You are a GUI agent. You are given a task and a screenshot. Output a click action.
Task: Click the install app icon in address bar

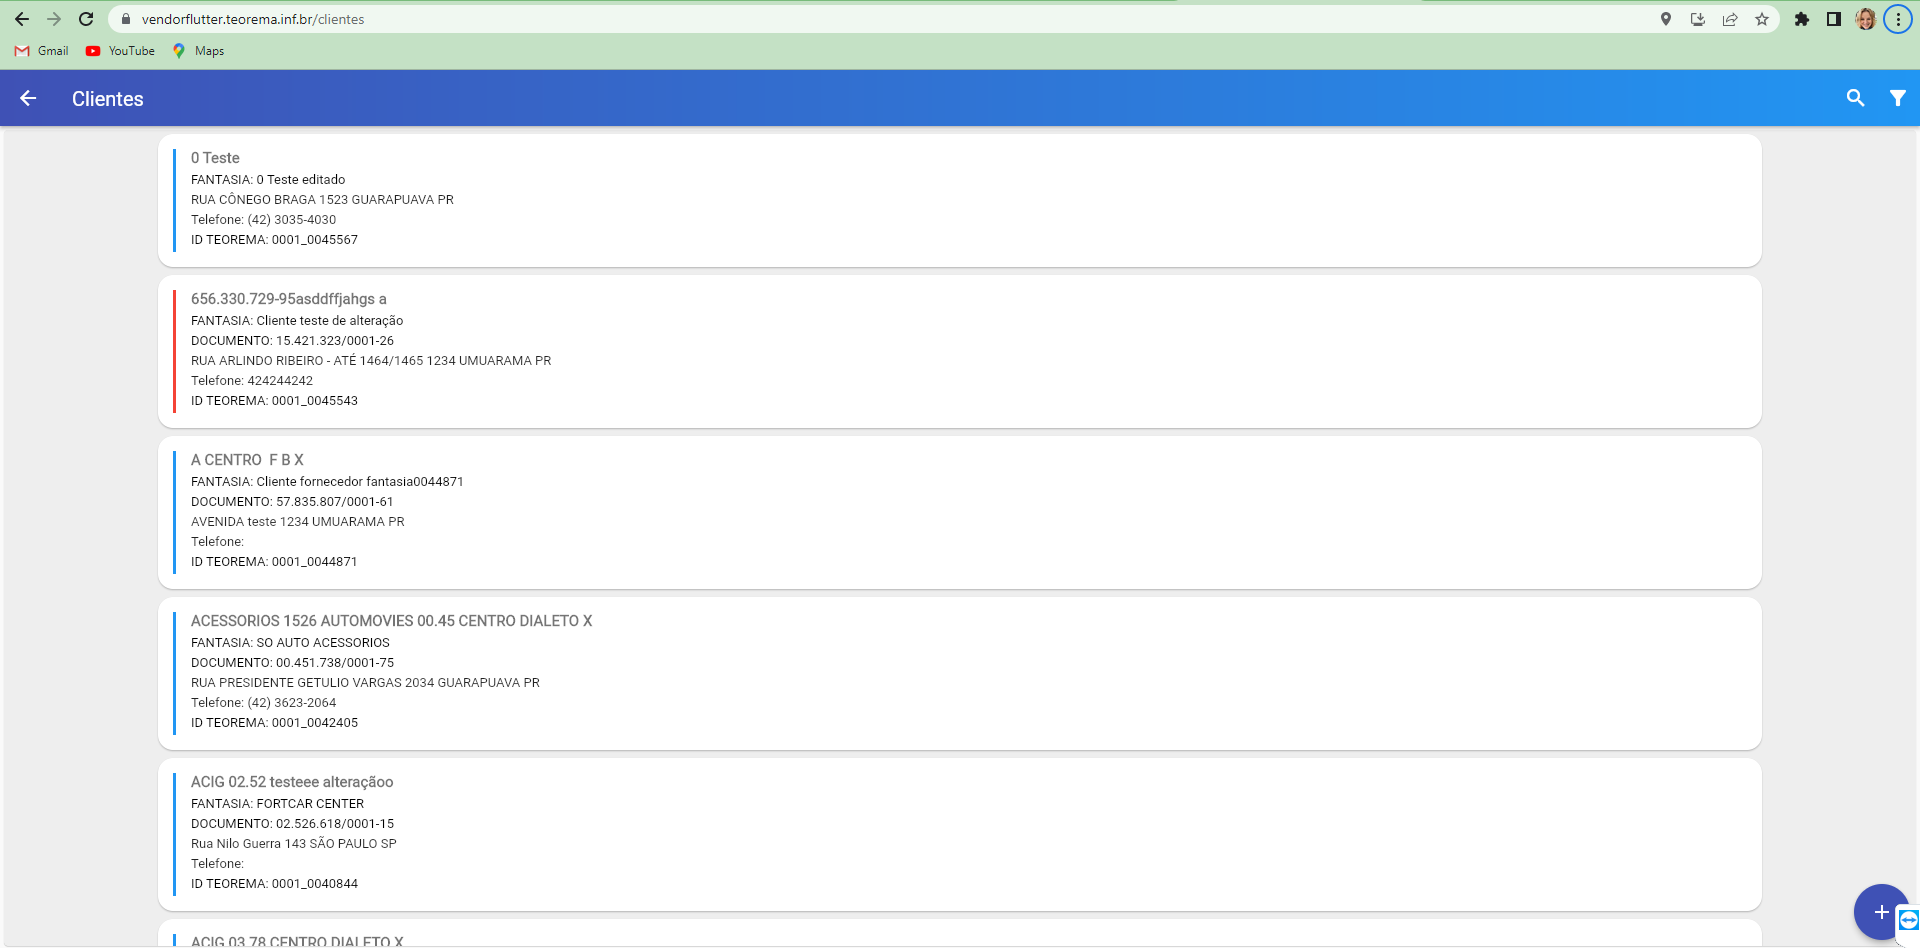pos(1698,19)
